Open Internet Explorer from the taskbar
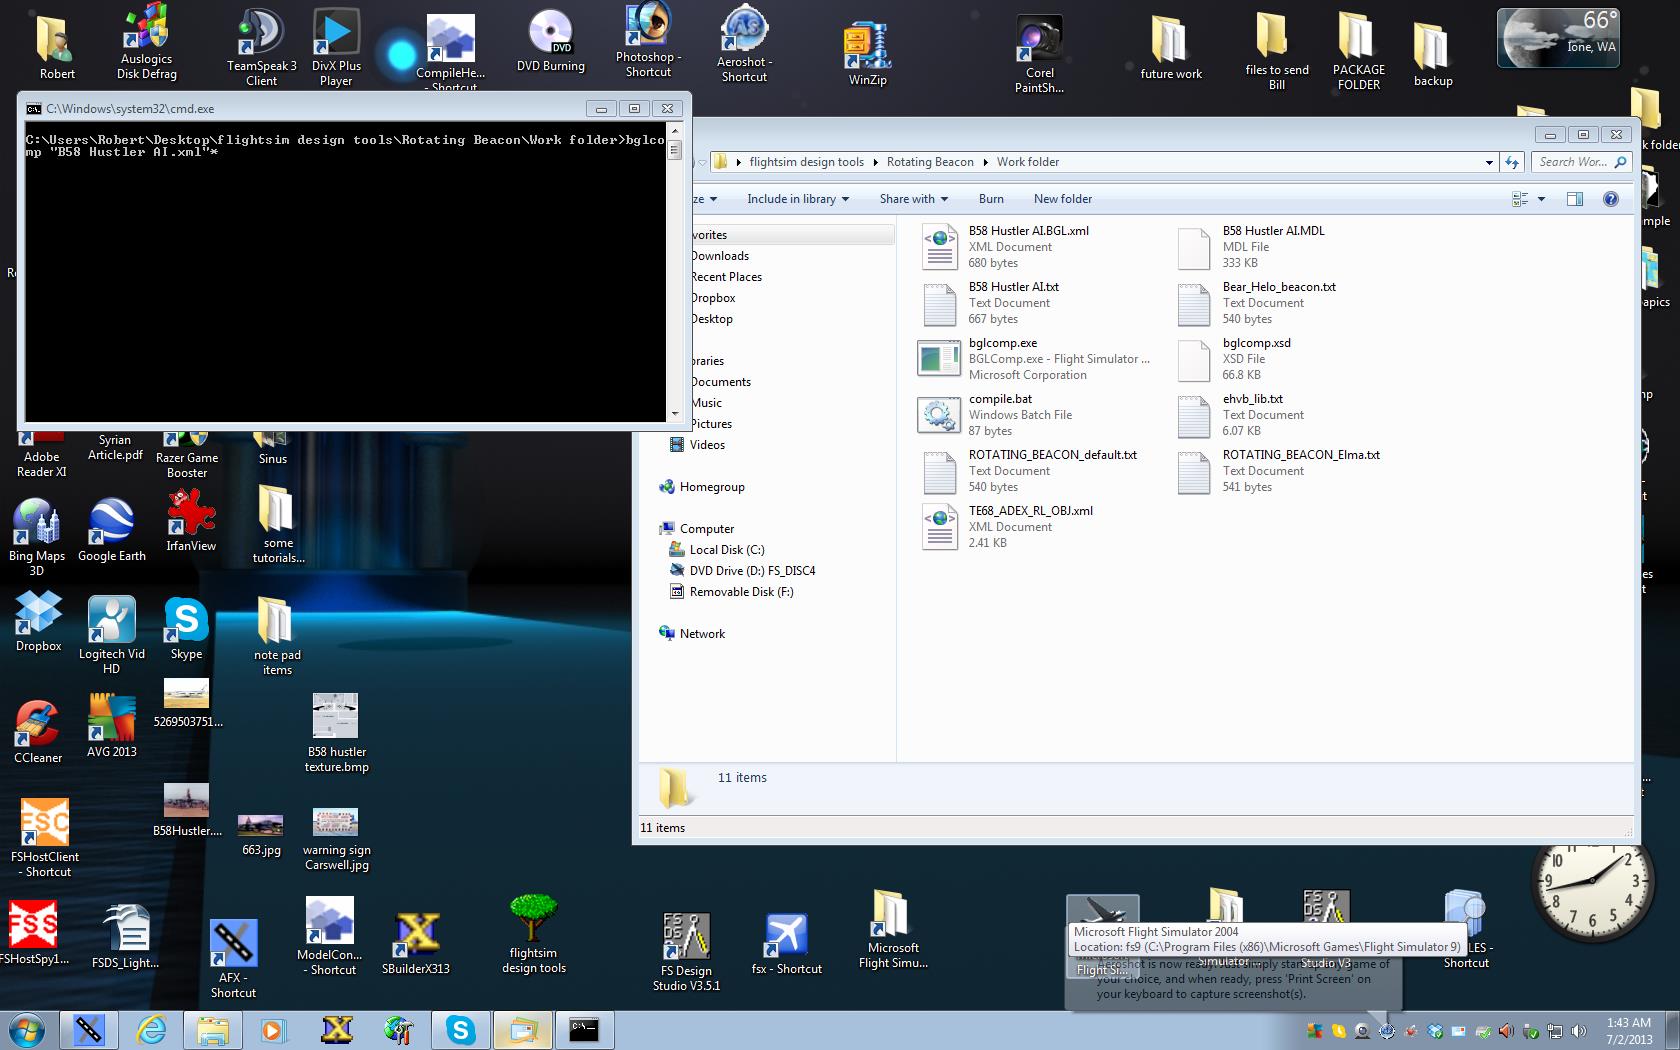Screen dimensions: 1680x1050 coord(151,1029)
